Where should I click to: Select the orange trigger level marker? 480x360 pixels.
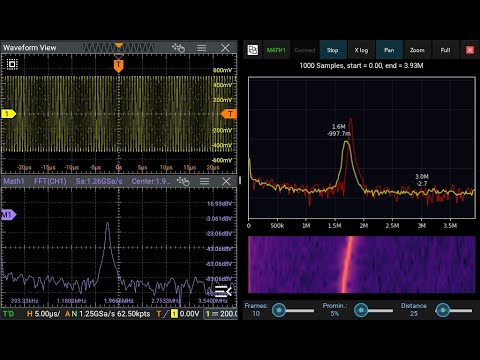(229, 114)
